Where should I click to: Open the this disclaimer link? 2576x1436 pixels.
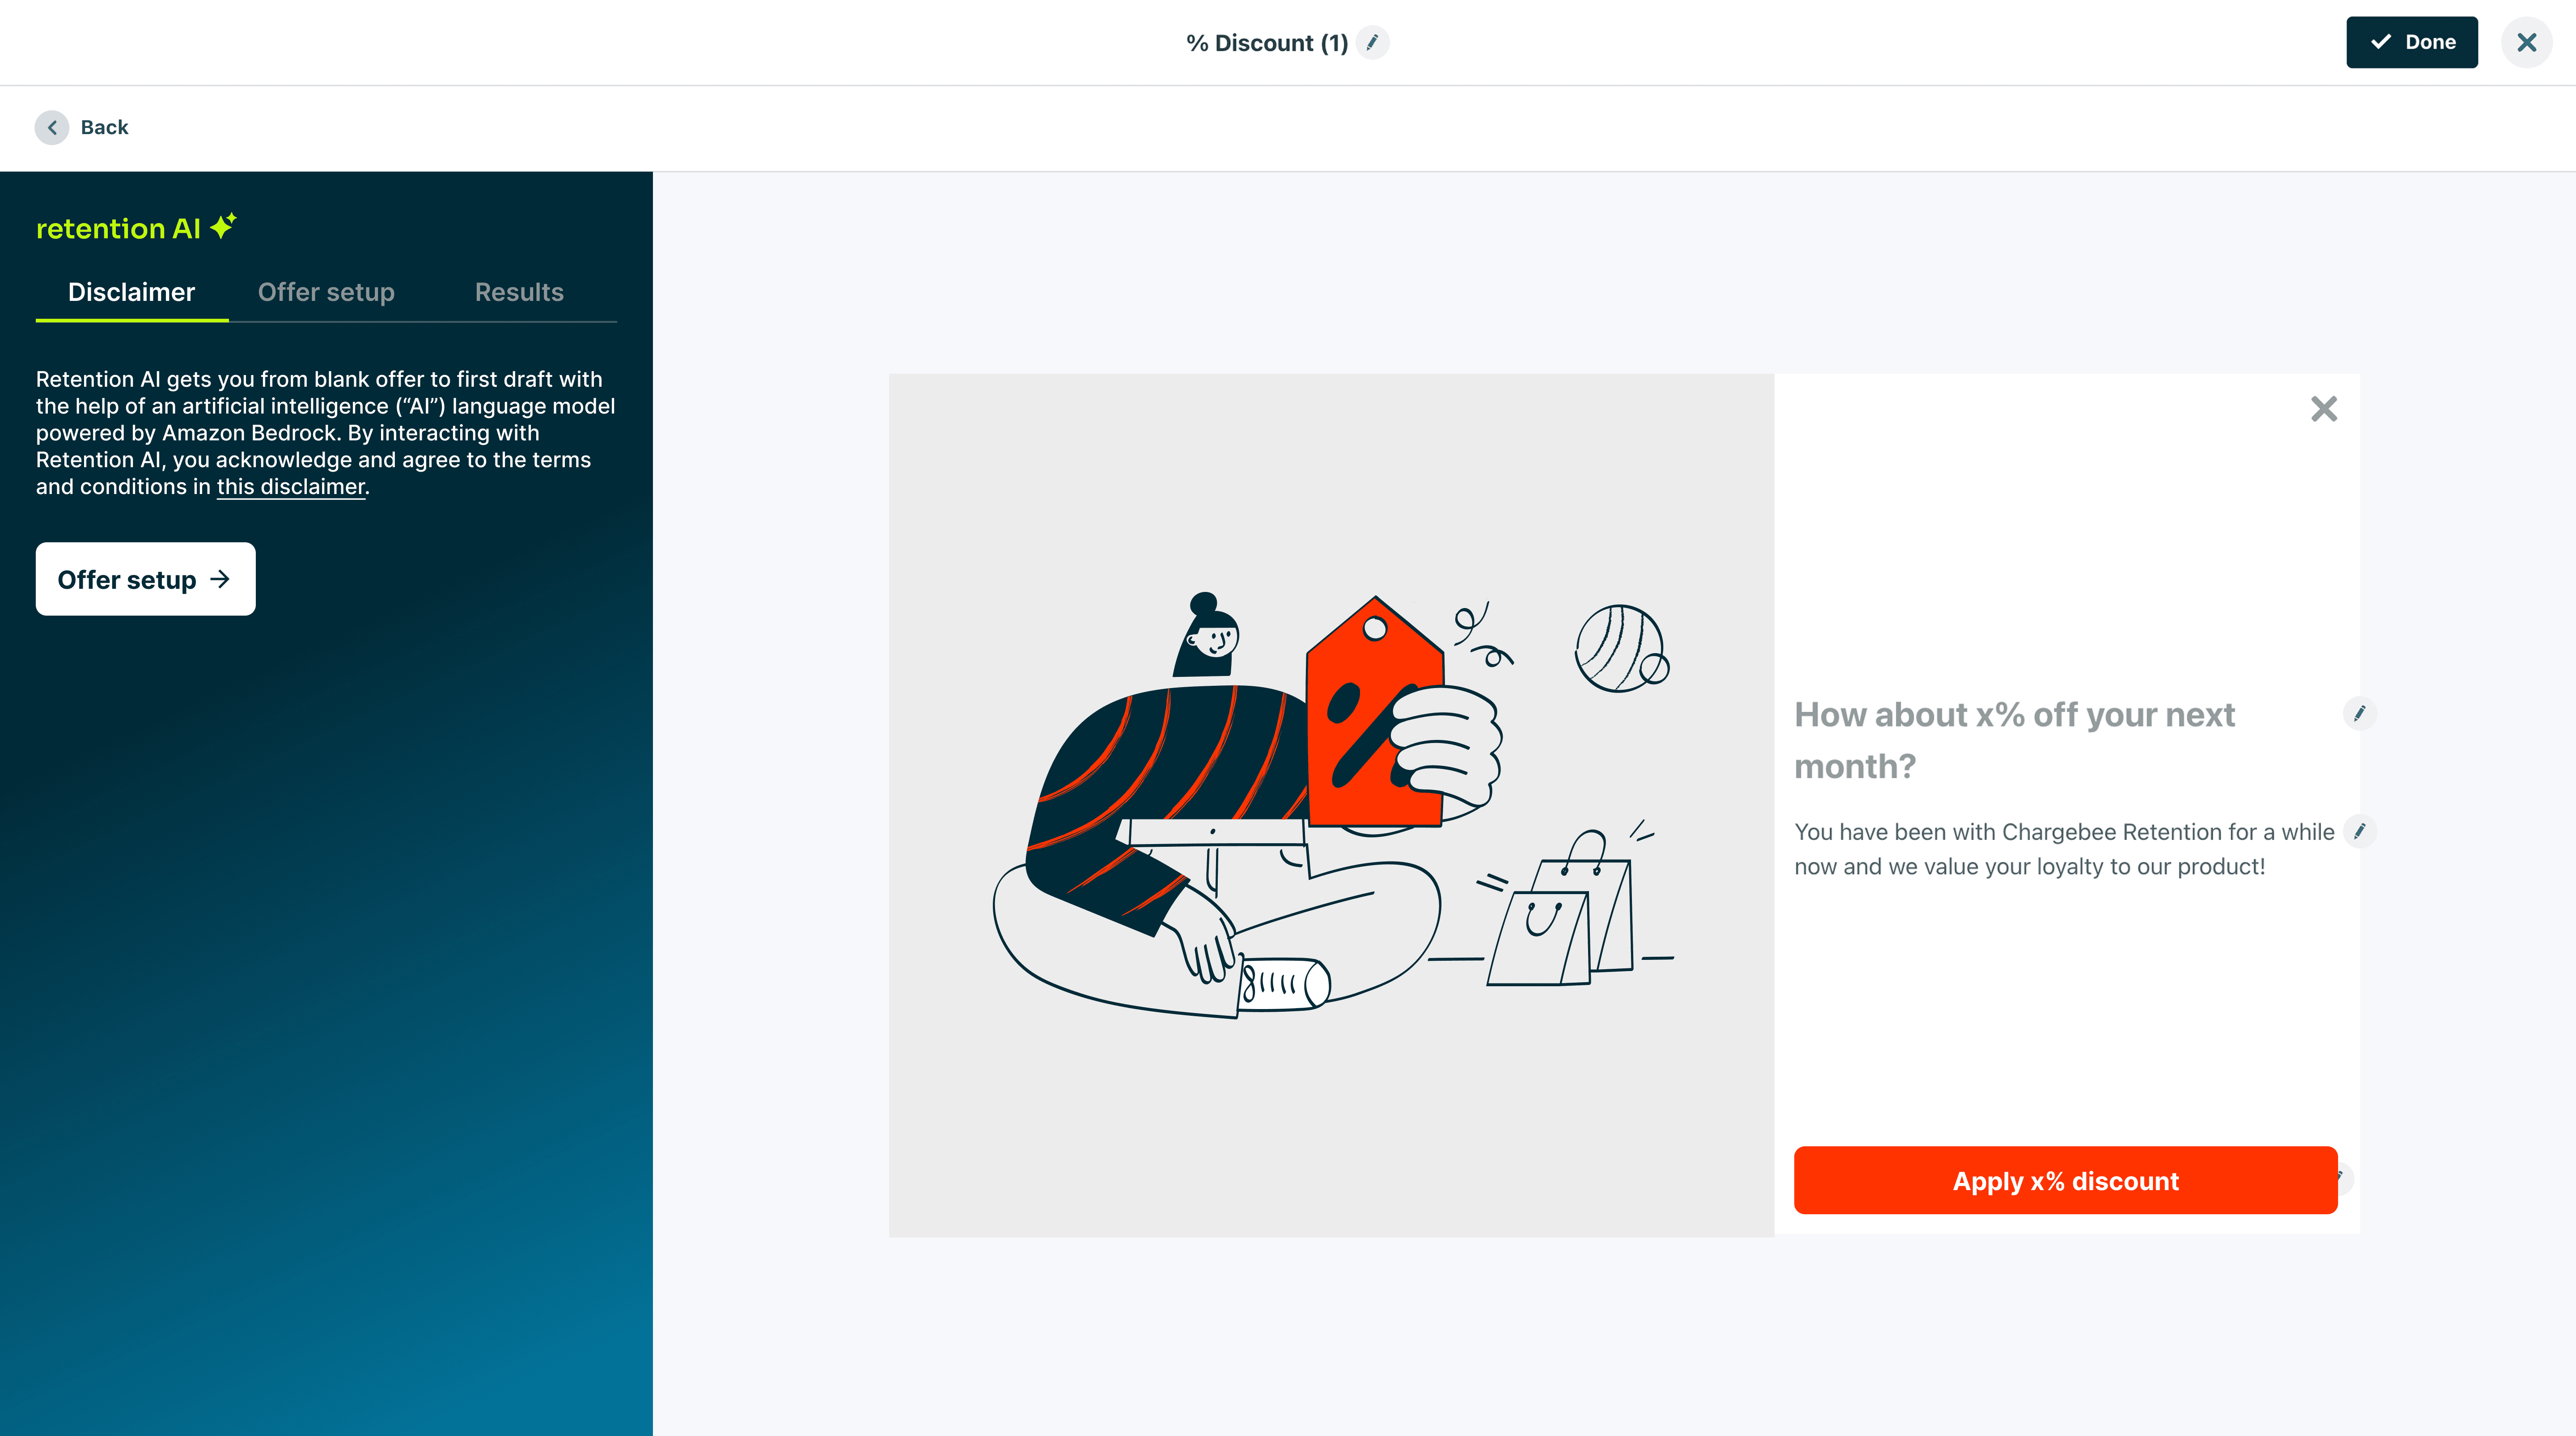291,487
